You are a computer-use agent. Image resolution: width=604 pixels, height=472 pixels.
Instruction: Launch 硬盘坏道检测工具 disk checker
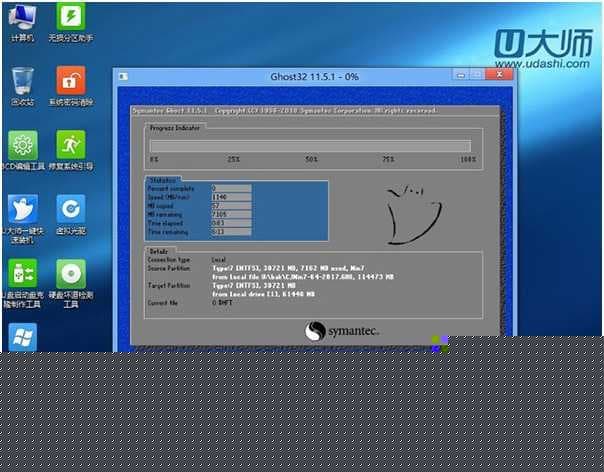click(x=70, y=275)
